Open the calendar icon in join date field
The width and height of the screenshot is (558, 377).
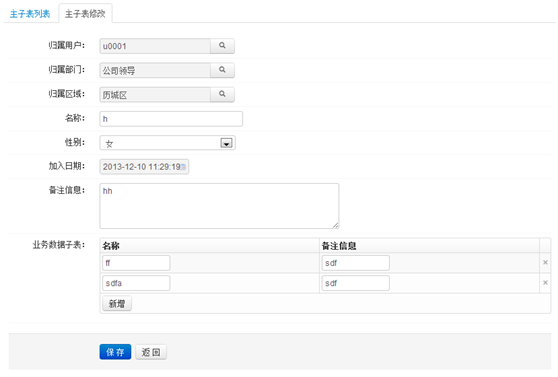pyautogui.click(x=184, y=167)
